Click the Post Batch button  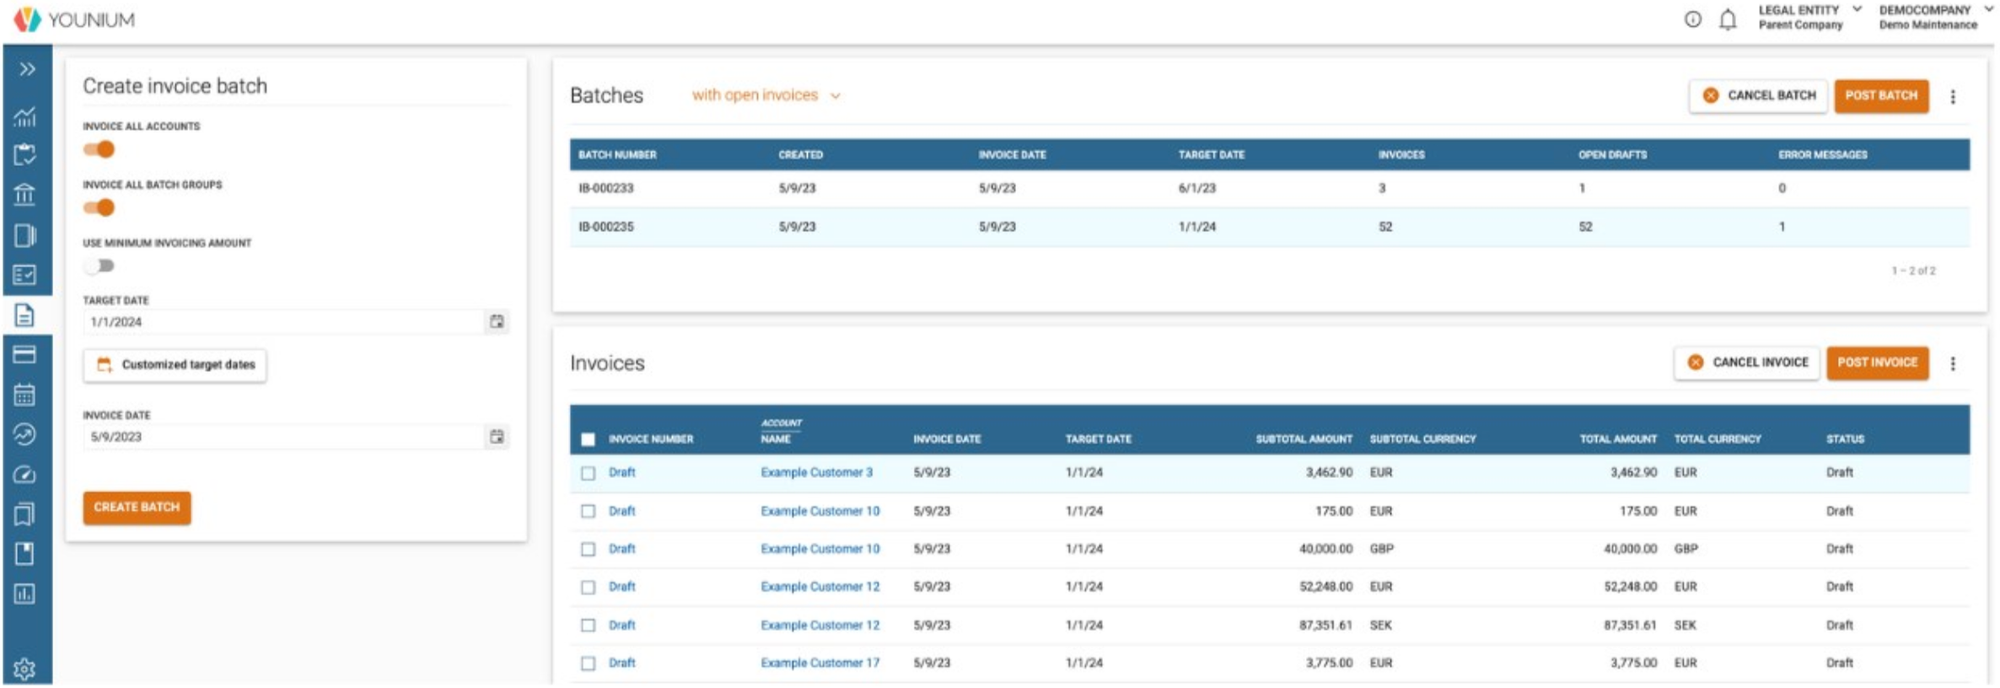click(1881, 95)
